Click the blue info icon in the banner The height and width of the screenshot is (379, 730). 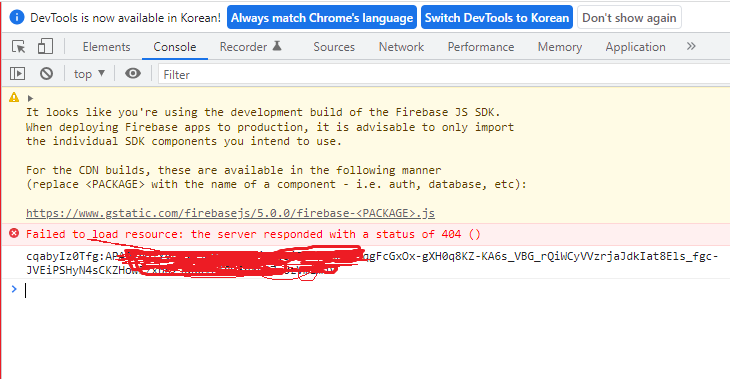click(17, 17)
